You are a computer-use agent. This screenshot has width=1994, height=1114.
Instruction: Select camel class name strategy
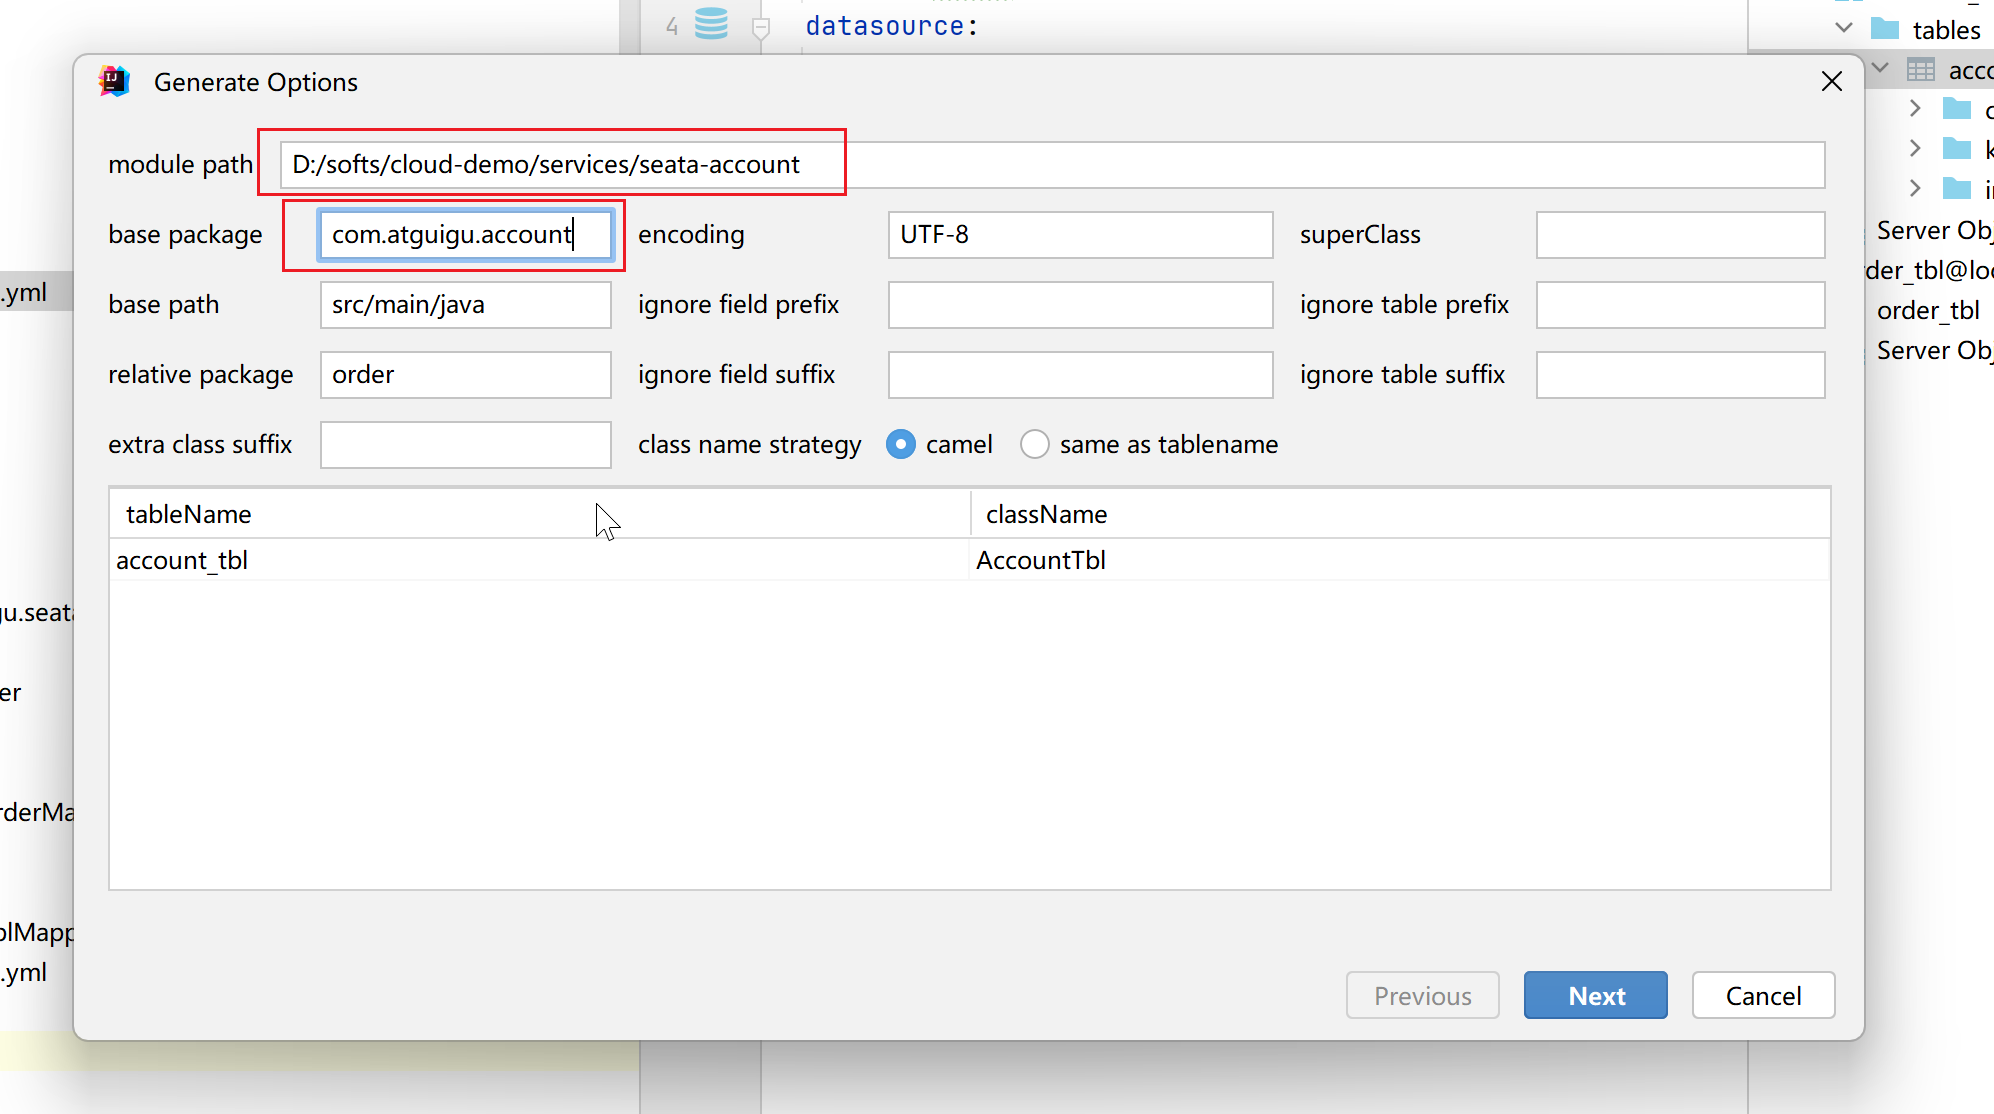(x=901, y=444)
